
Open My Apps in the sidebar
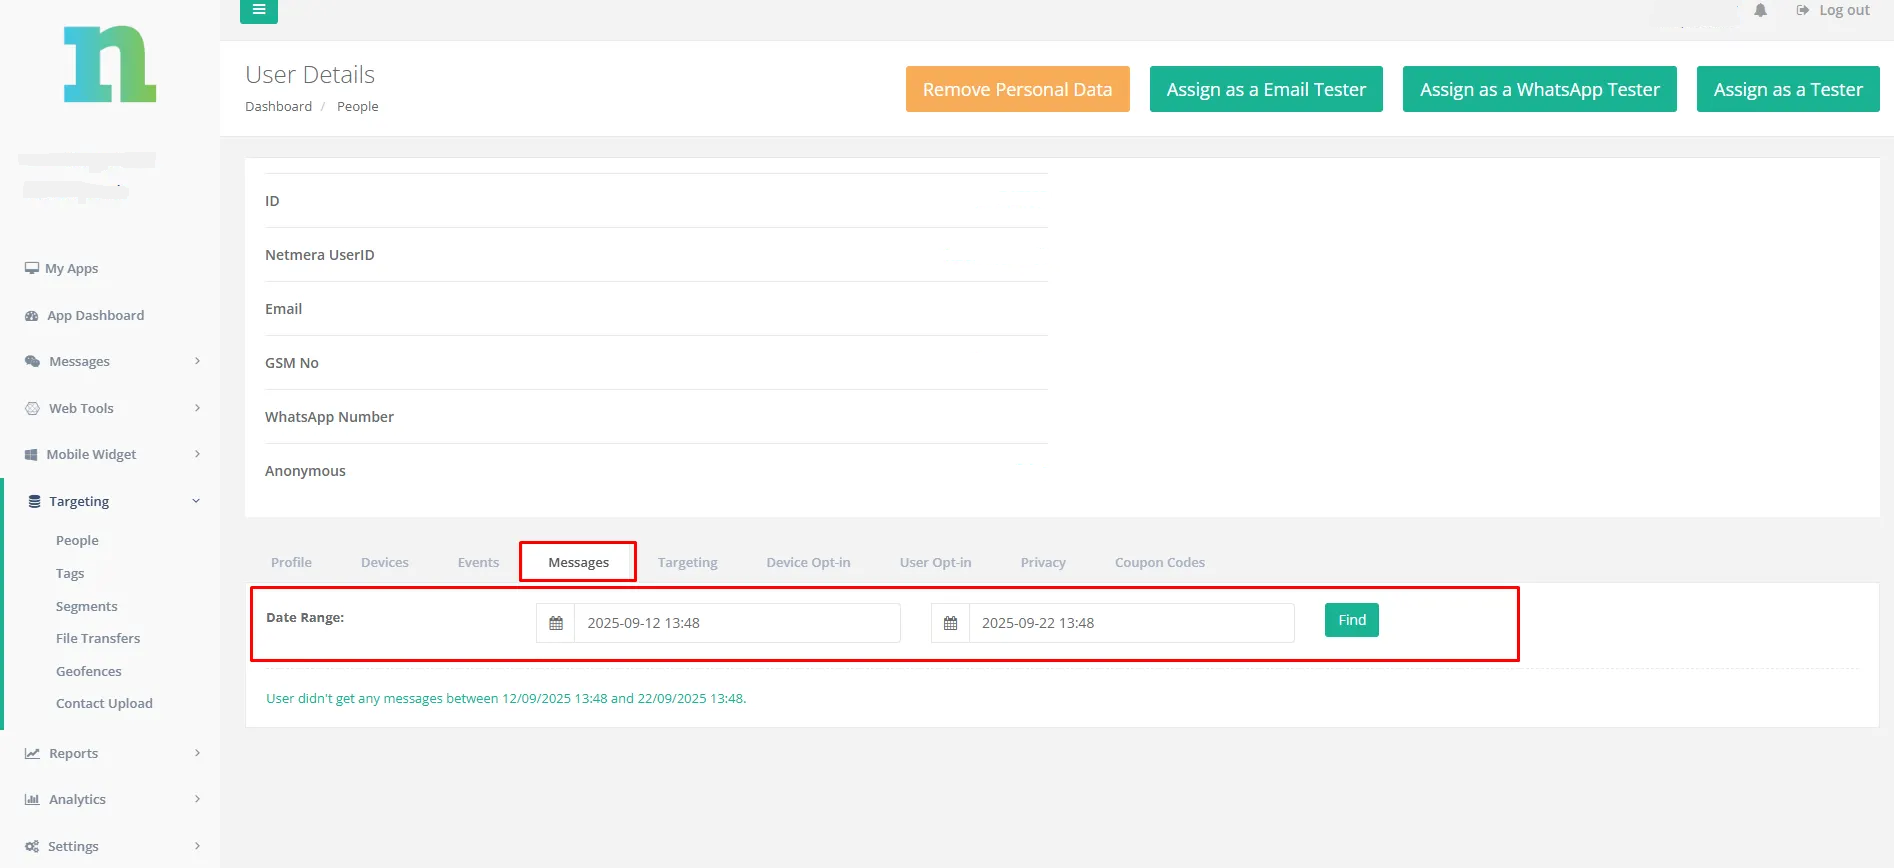point(71,268)
